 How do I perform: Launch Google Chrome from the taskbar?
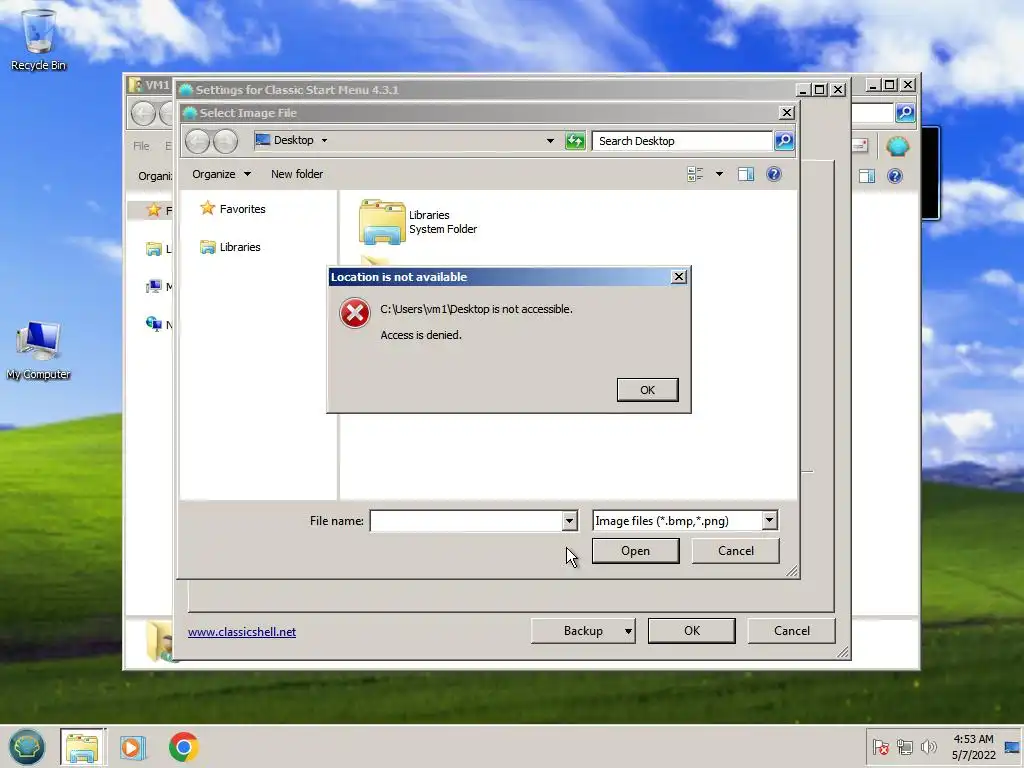click(184, 747)
